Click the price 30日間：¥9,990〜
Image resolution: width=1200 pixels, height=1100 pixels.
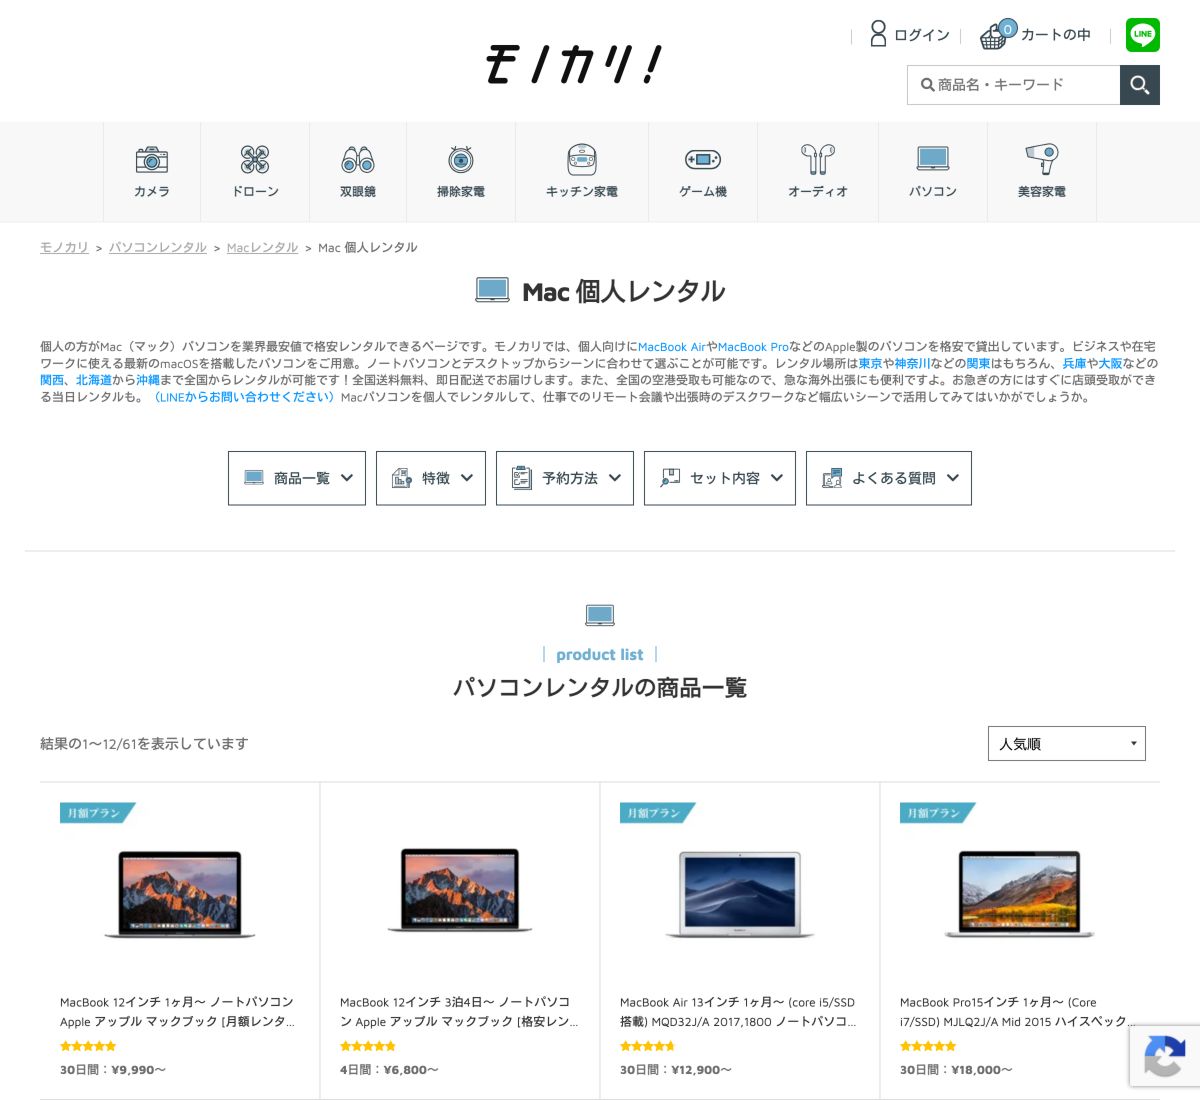113,1070
